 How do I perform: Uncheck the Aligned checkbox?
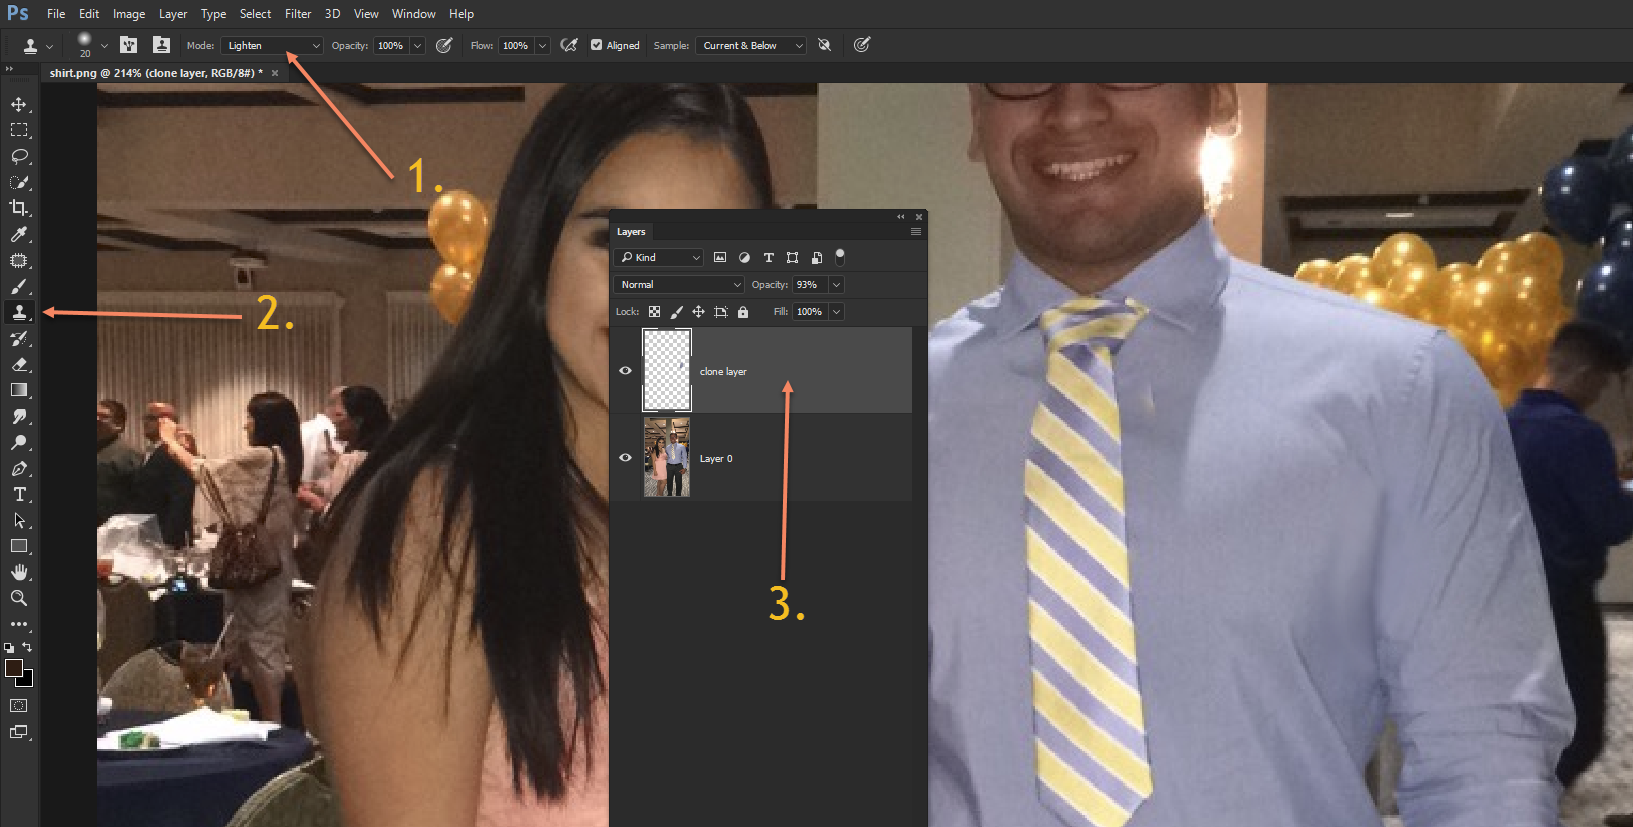(597, 45)
